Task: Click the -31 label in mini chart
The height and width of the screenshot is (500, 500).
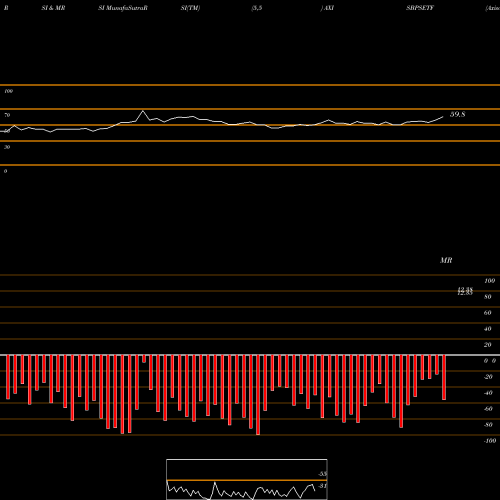Action: click(322, 486)
